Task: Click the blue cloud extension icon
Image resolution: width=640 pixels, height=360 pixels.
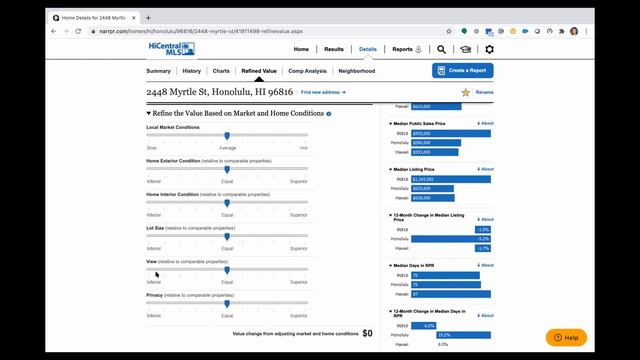Action: pyautogui.click(x=525, y=31)
